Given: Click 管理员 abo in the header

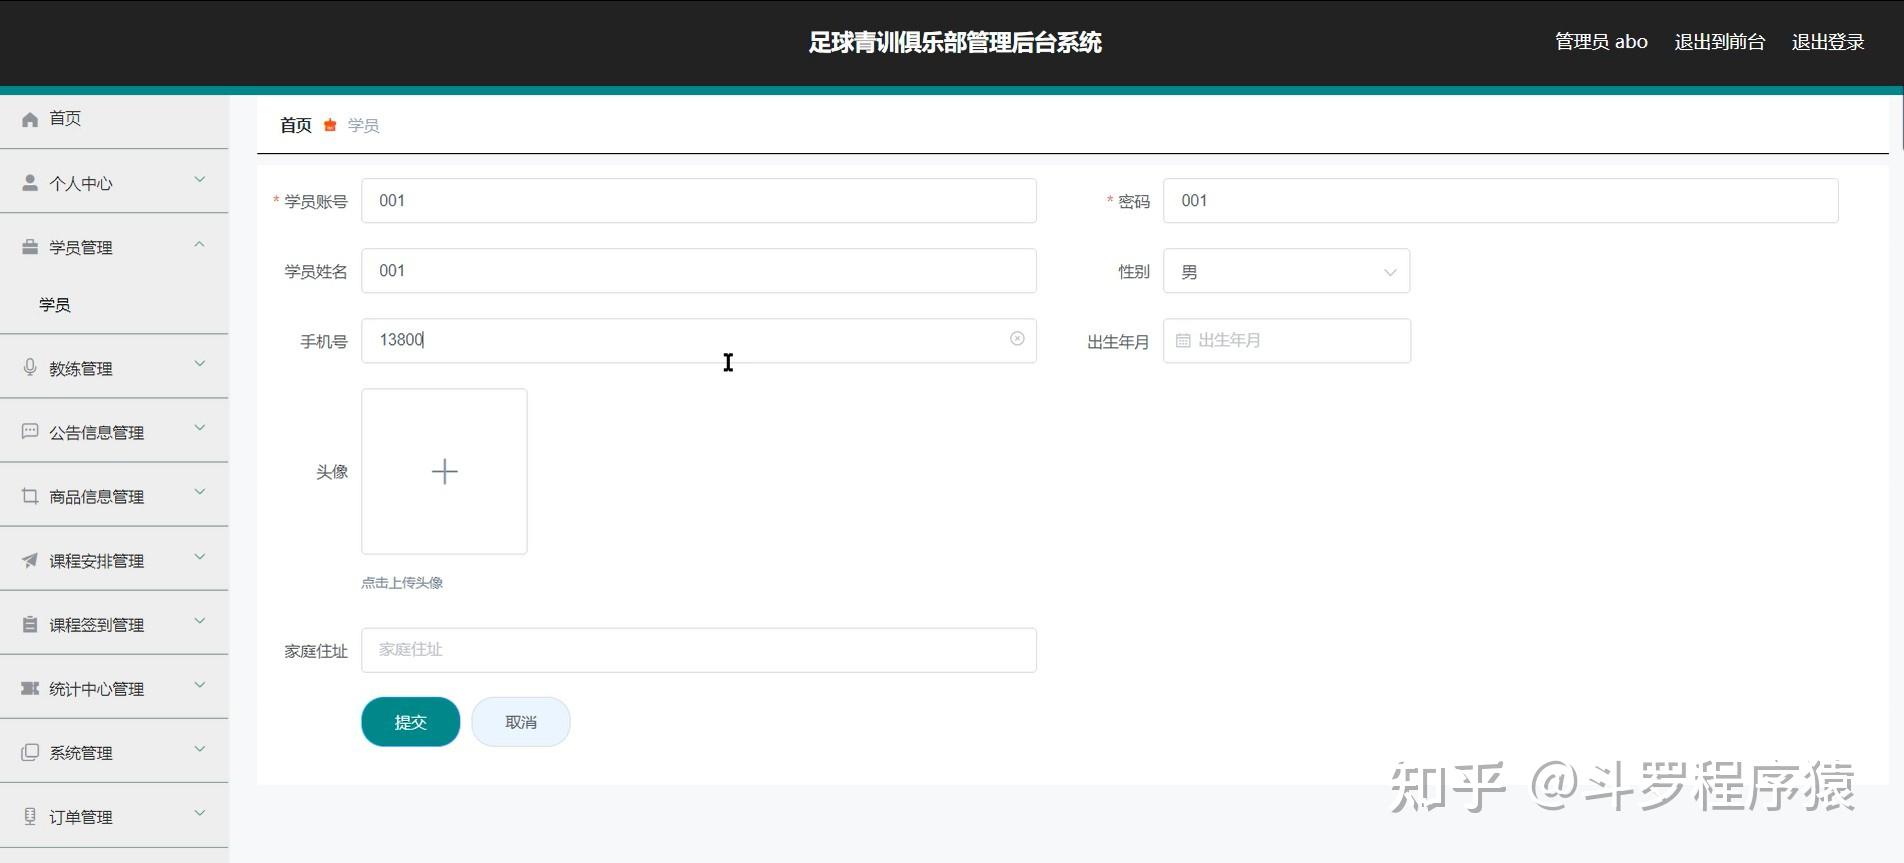Looking at the screenshot, I should (x=1601, y=42).
